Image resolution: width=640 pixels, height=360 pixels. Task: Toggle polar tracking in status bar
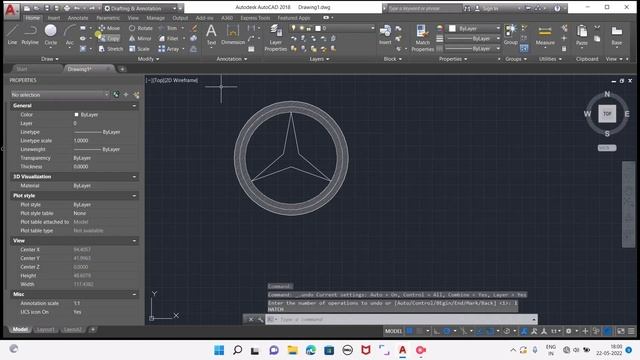pos(447,331)
